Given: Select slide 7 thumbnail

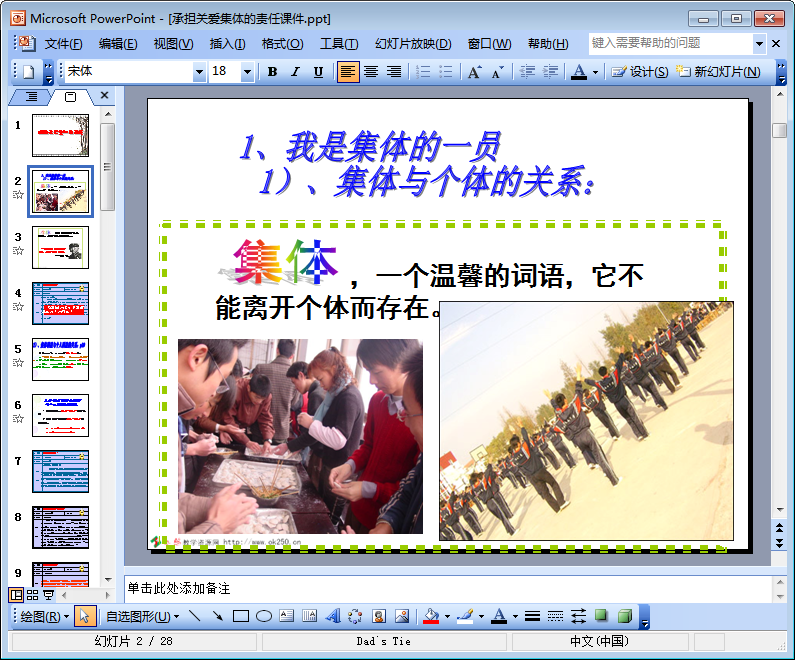Looking at the screenshot, I should [x=60, y=471].
